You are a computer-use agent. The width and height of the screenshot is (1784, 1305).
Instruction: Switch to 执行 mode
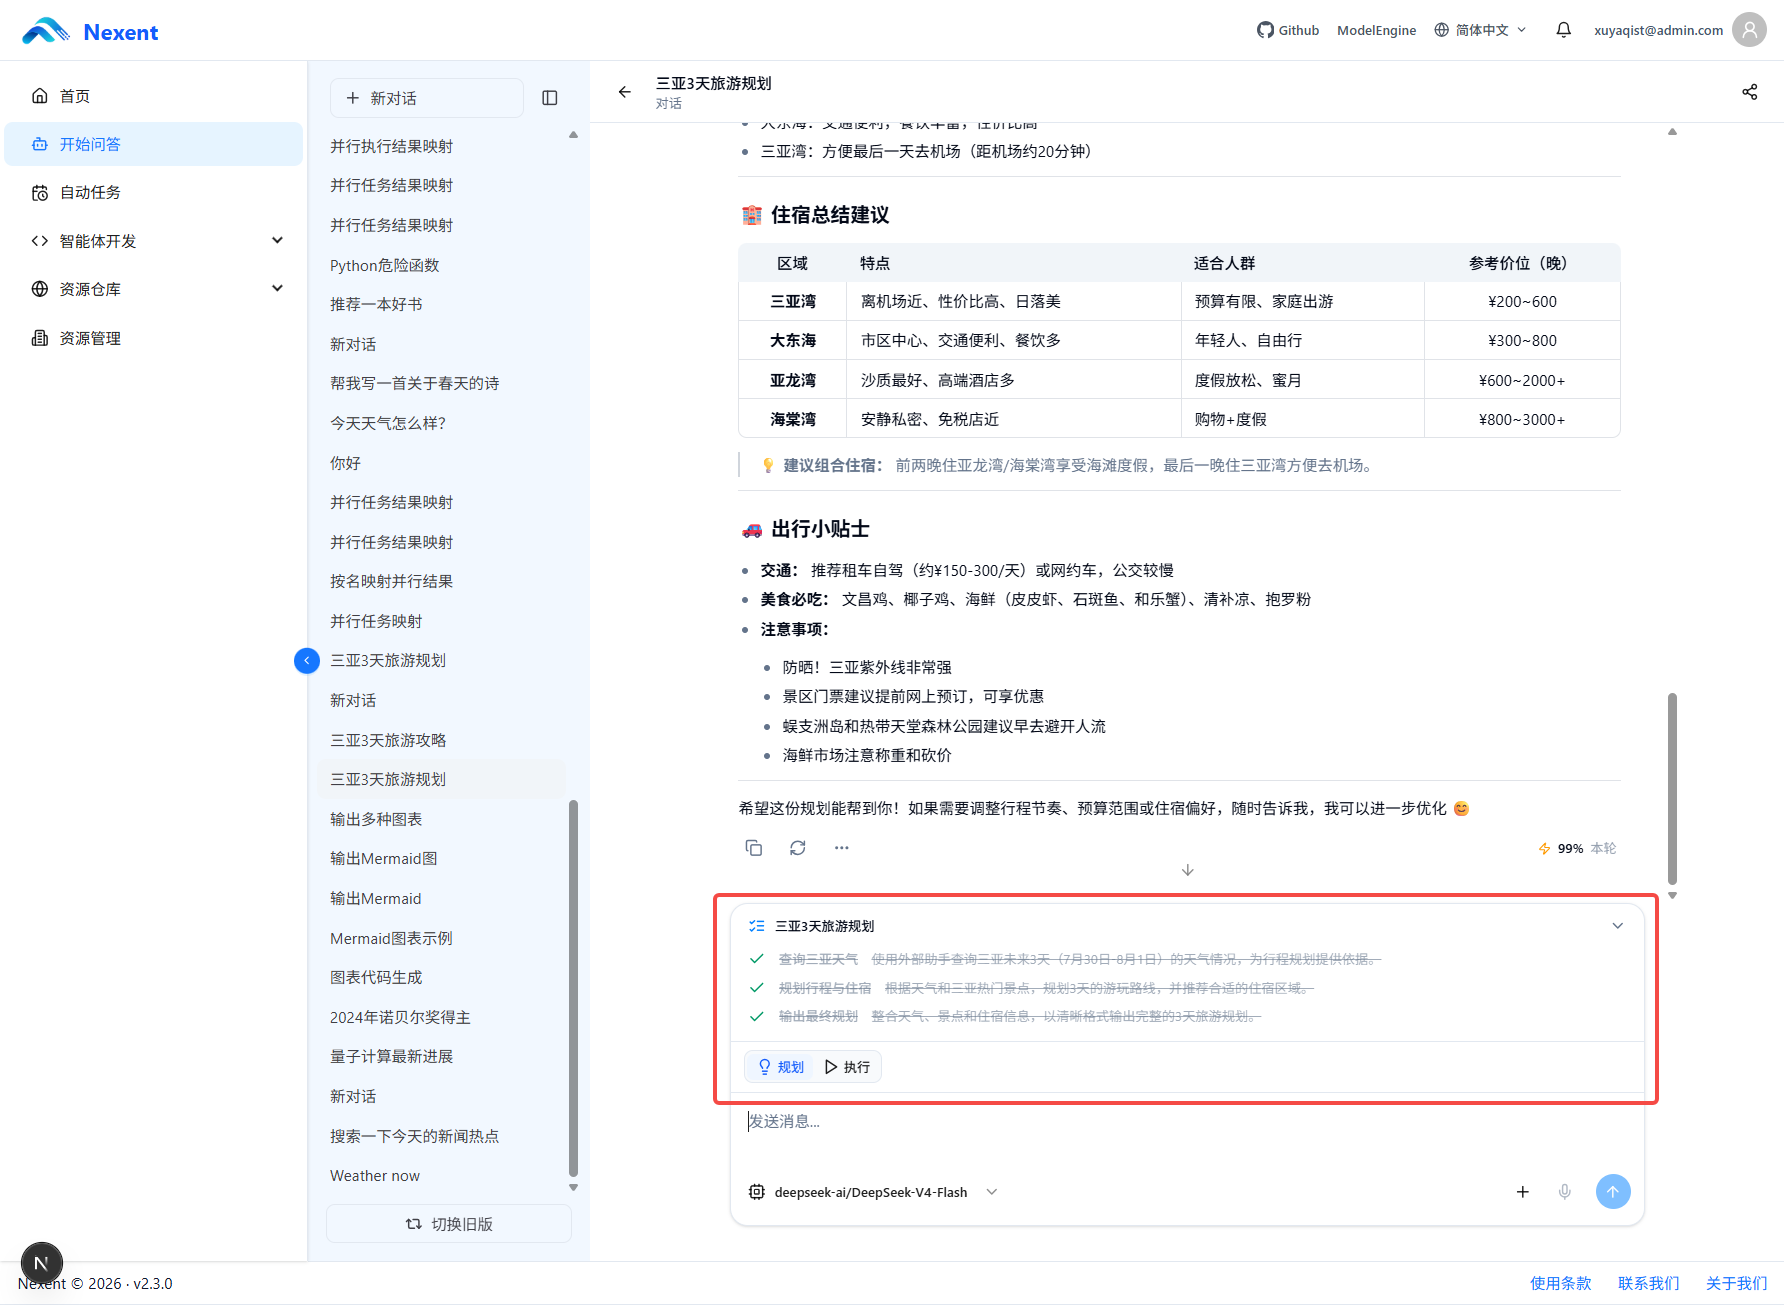pyautogui.click(x=847, y=1067)
